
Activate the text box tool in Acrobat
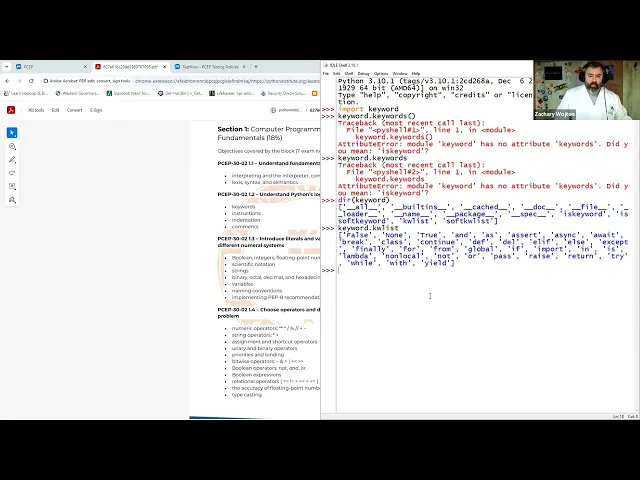[12, 186]
